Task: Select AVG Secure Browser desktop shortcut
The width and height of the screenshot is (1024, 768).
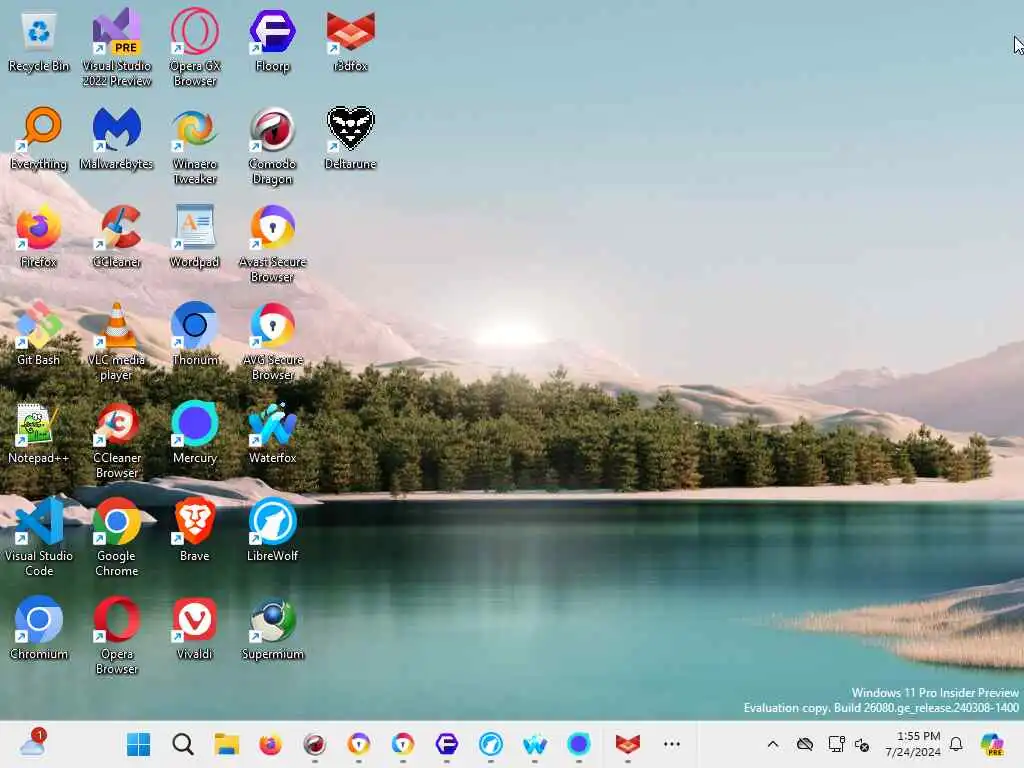Action: point(272,342)
